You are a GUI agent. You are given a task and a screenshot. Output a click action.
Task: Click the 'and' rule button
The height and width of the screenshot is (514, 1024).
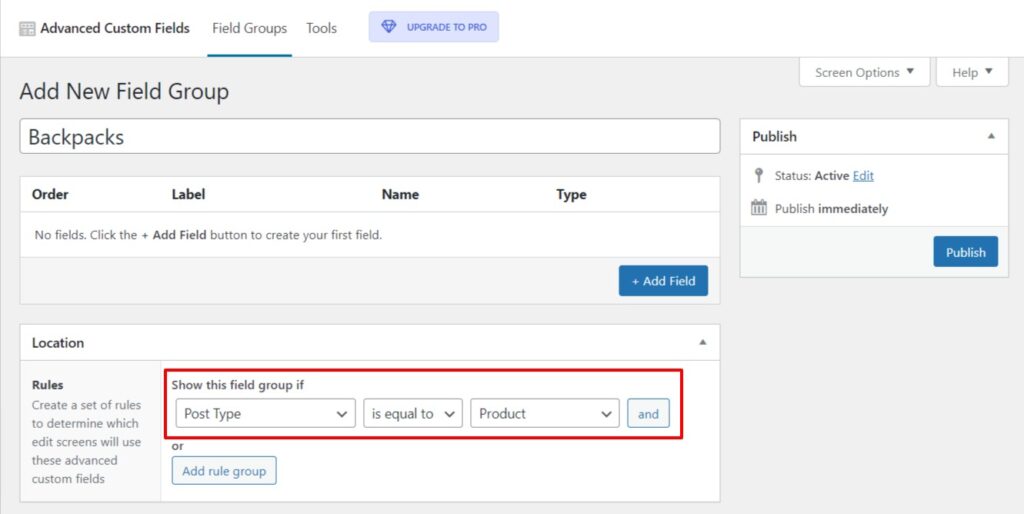click(648, 413)
